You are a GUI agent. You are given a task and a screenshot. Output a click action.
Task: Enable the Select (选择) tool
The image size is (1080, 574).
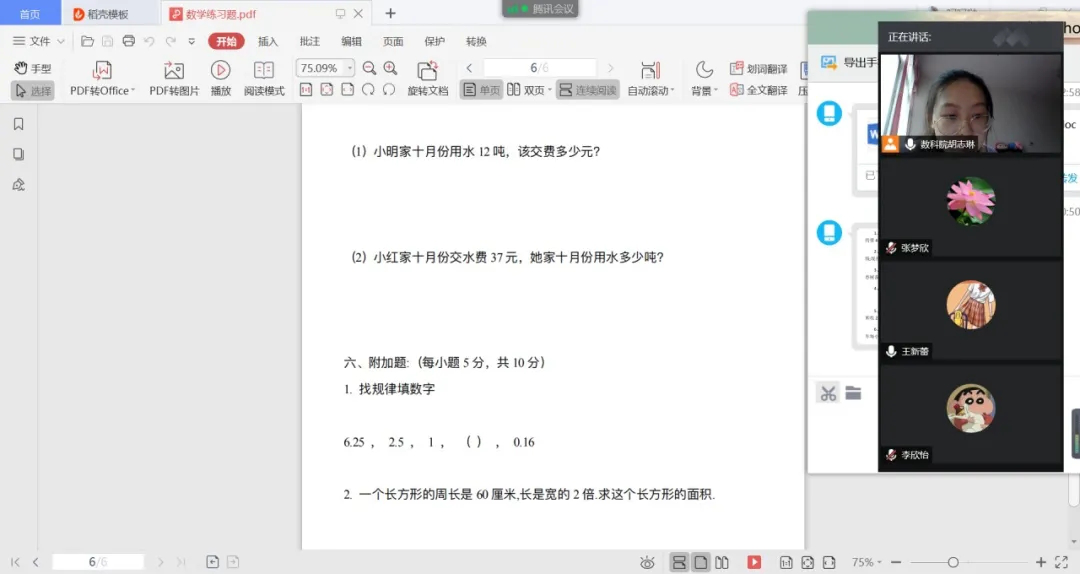coord(32,90)
